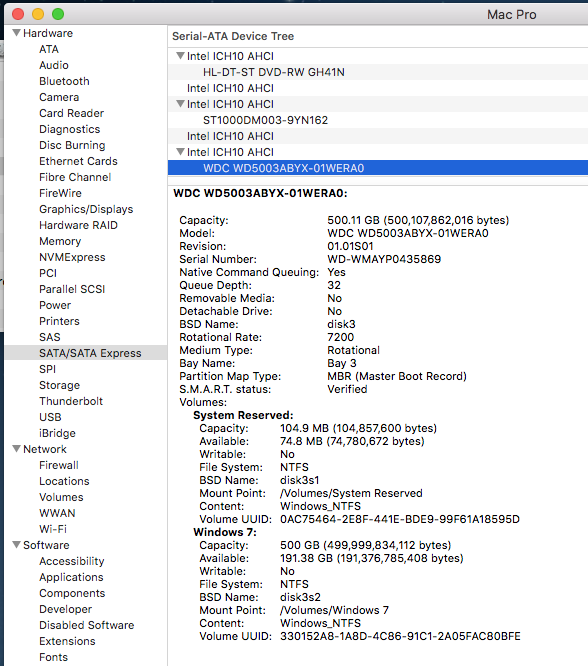Select Developer entry
The height and width of the screenshot is (666, 588).
tap(65, 609)
